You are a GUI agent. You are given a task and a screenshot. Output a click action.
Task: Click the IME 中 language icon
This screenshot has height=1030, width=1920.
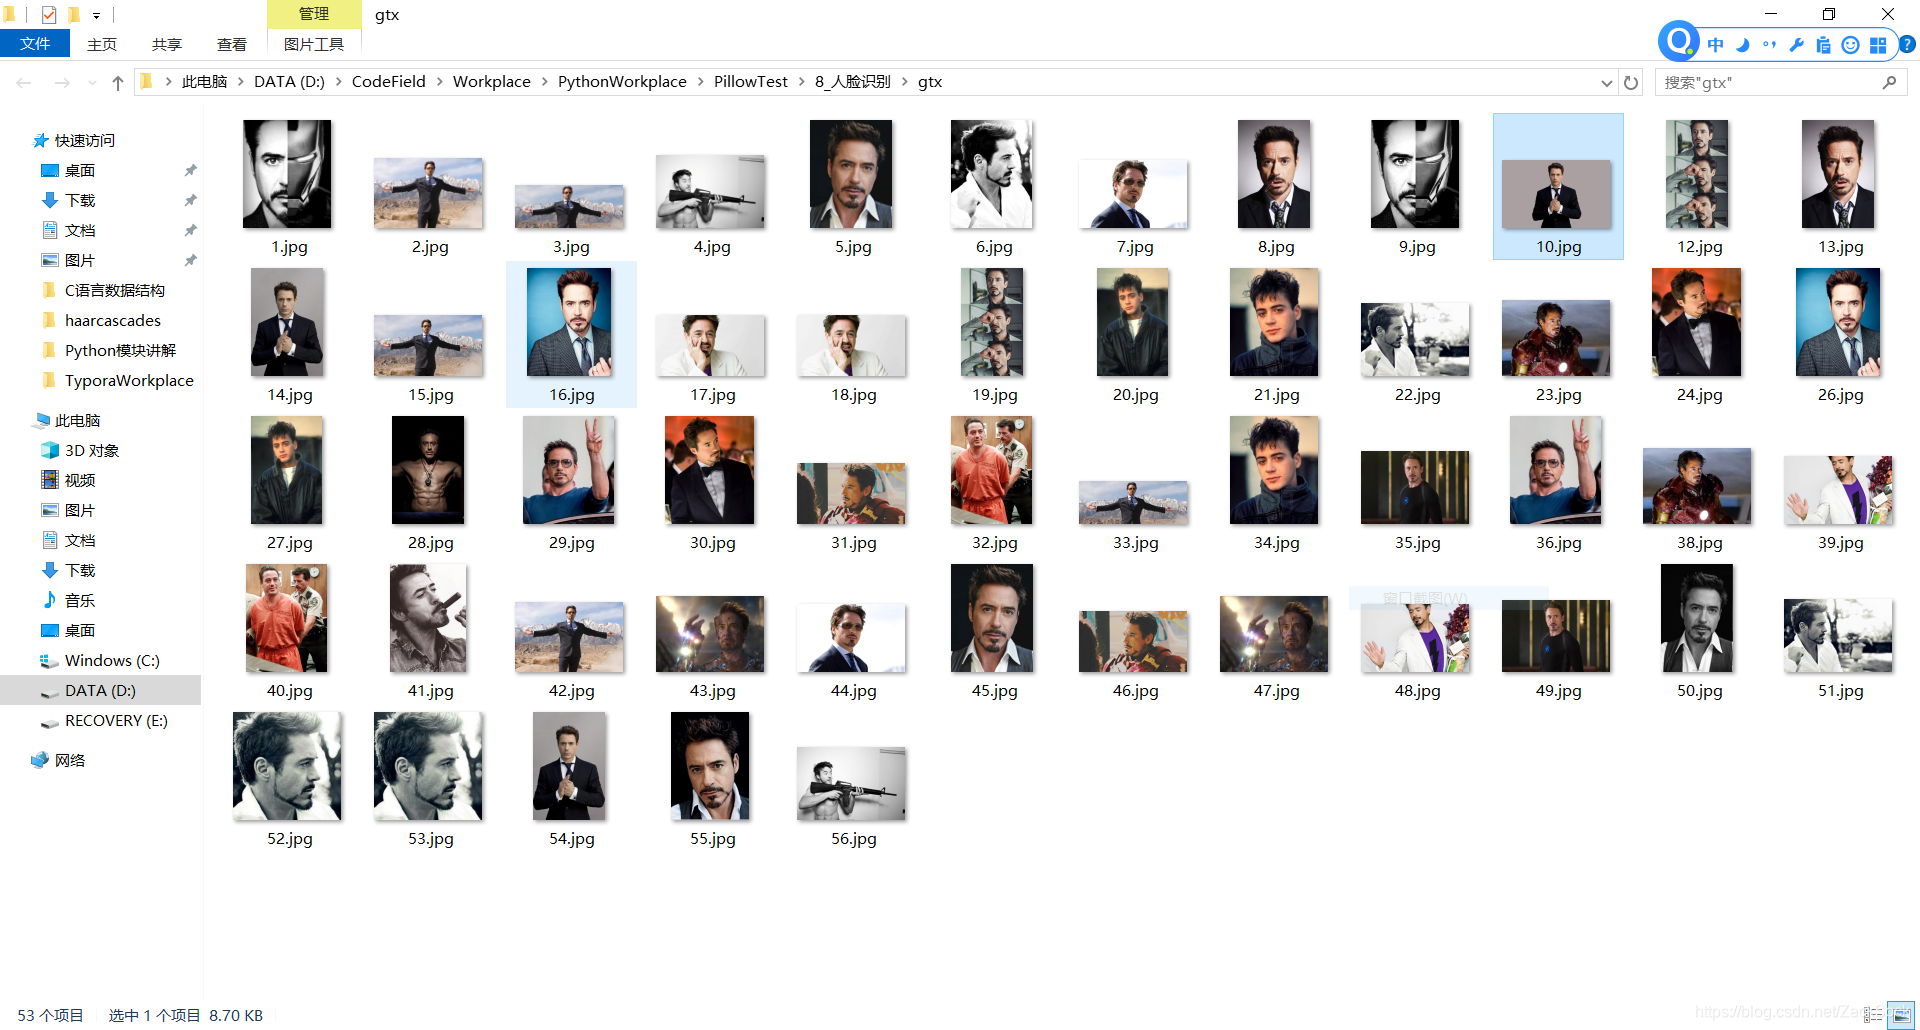[1716, 44]
